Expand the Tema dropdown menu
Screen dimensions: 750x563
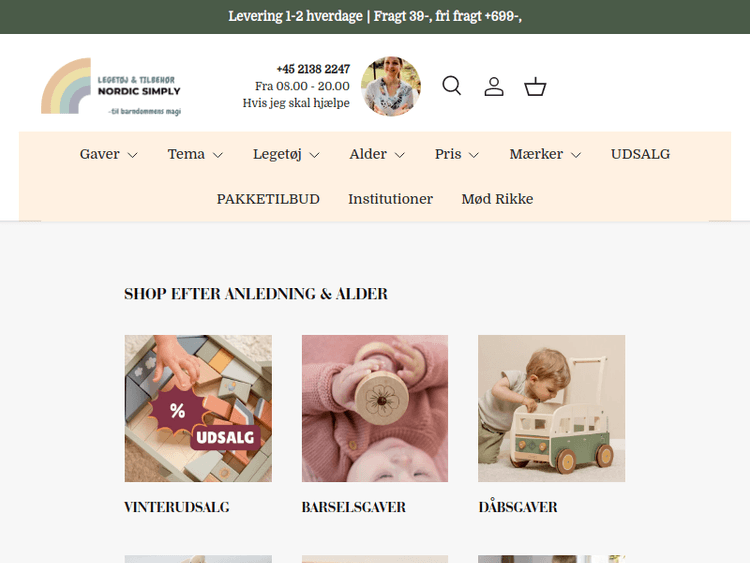(195, 154)
